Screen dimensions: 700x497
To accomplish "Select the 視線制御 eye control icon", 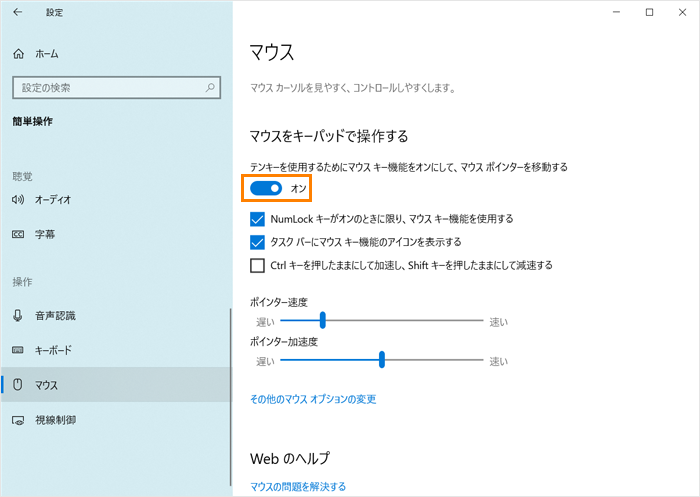I will point(18,419).
